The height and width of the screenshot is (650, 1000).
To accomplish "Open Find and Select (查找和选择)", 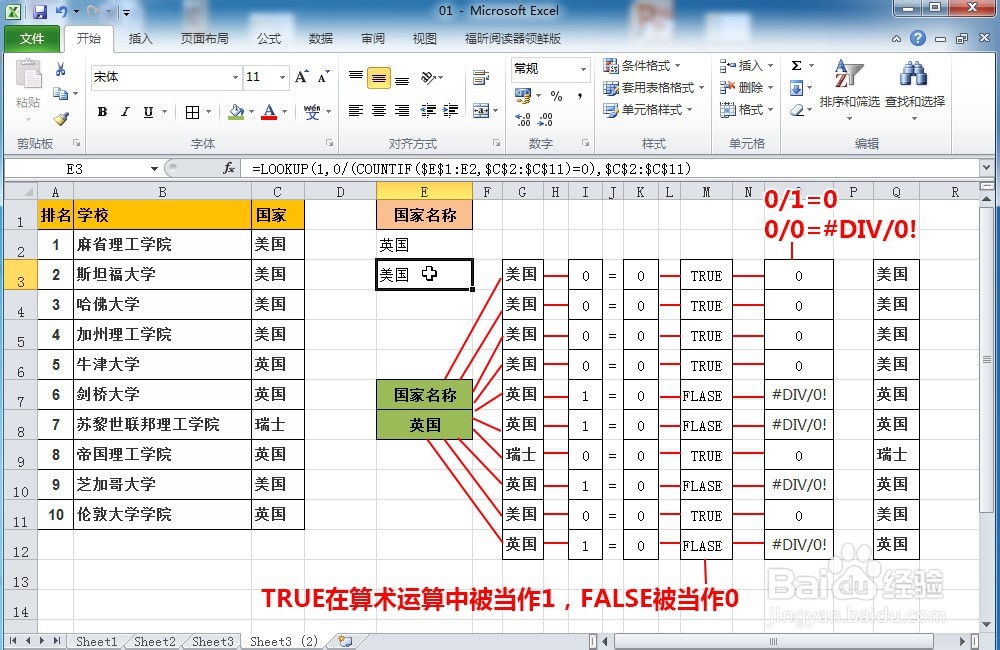I will (915, 89).
